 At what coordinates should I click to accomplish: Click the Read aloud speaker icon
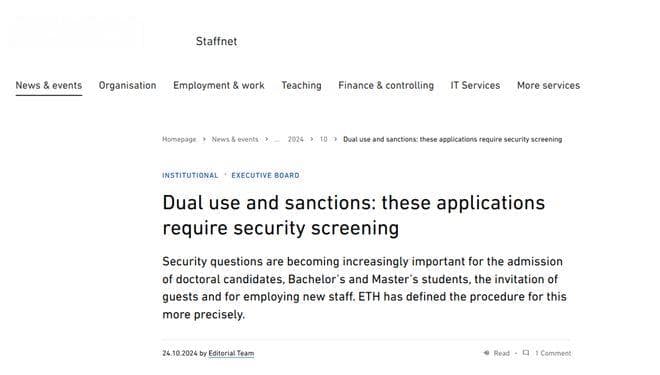pos(487,353)
